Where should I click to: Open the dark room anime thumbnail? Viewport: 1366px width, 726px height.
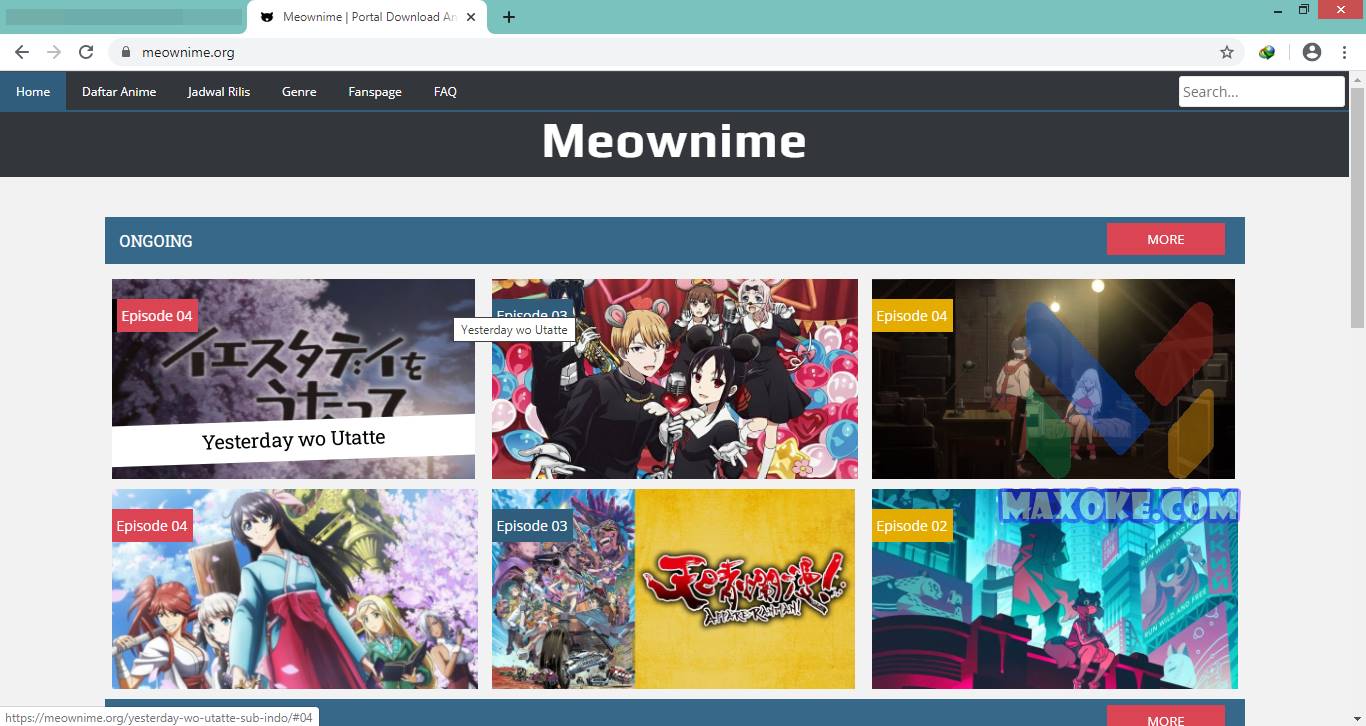coord(1053,379)
